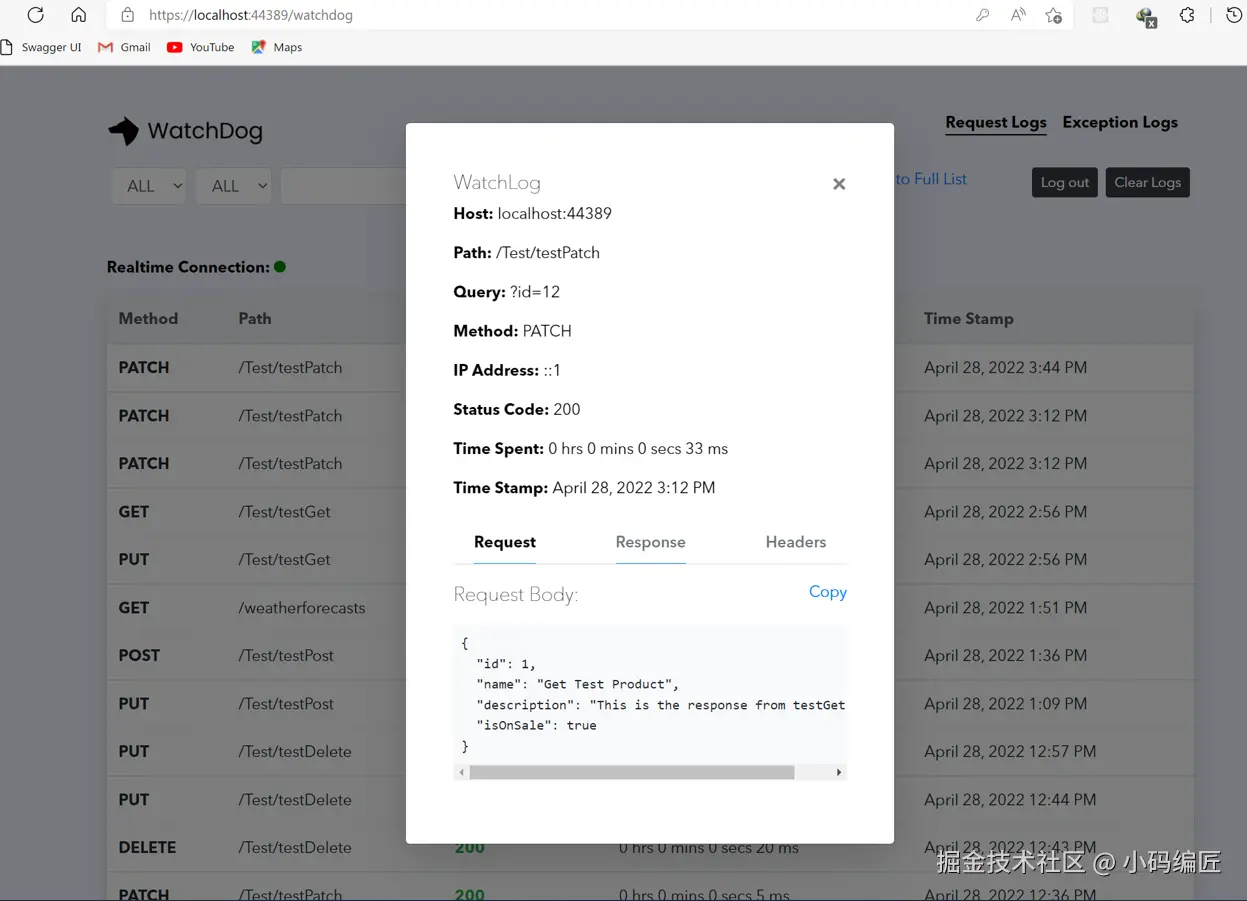This screenshot has height=901, width=1247.
Task: Click the search input field beside filters
Action: (343, 186)
